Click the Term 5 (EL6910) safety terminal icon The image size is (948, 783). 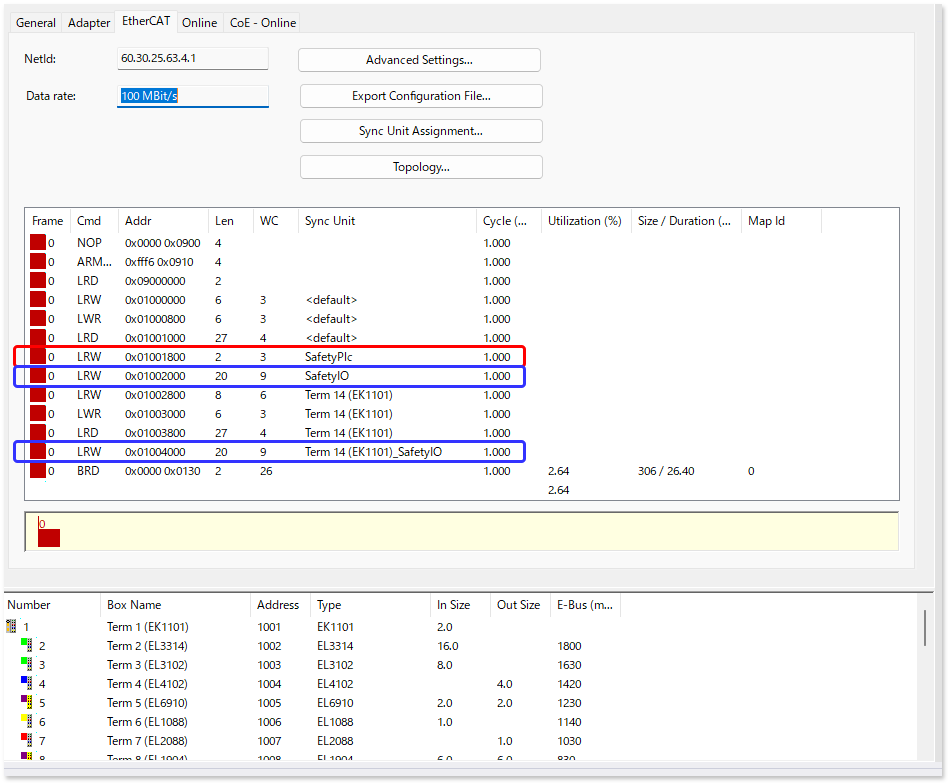coord(26,703)
